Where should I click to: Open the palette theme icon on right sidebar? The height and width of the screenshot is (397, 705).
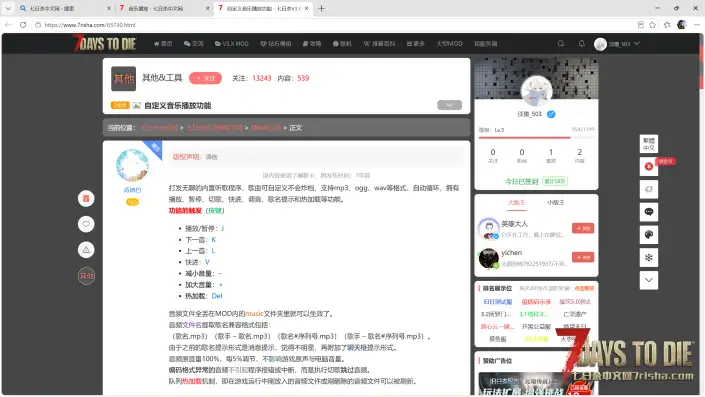click(x=648, y=235)
